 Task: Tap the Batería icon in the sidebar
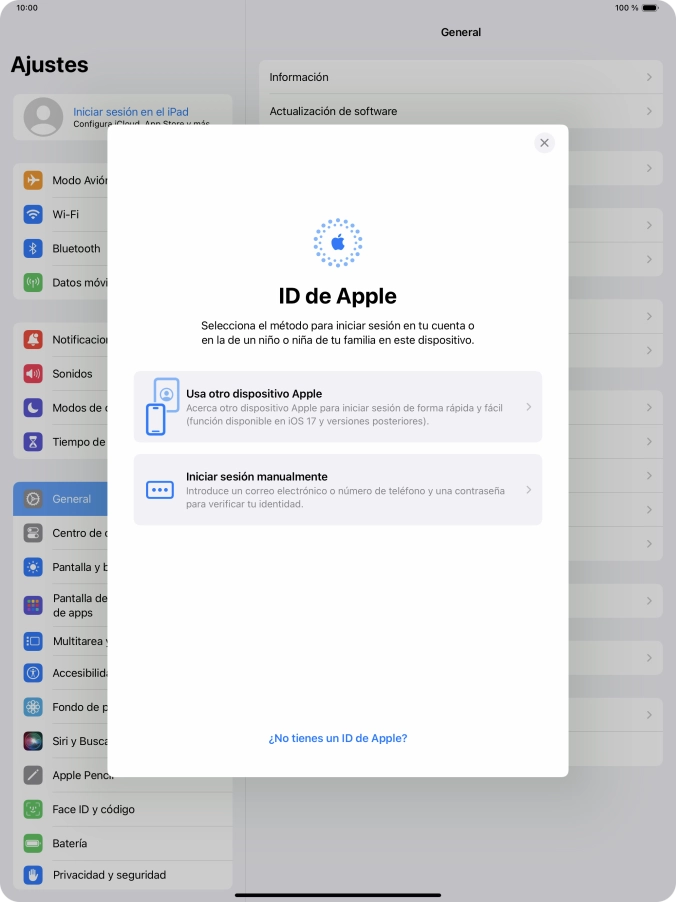pos(33,843)
